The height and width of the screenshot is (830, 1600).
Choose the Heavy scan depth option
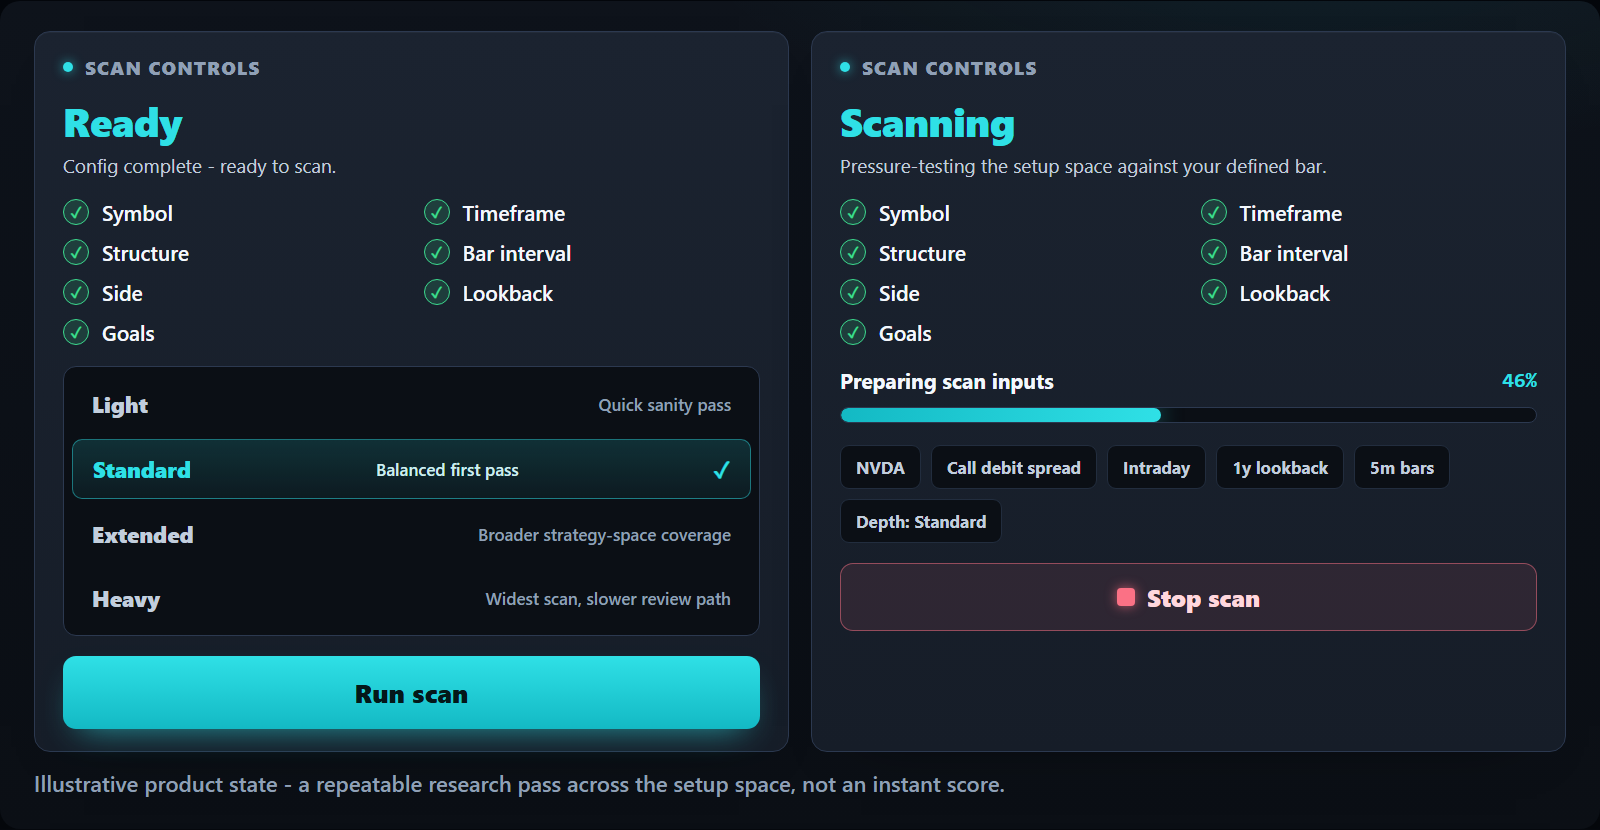click(411, 599)
